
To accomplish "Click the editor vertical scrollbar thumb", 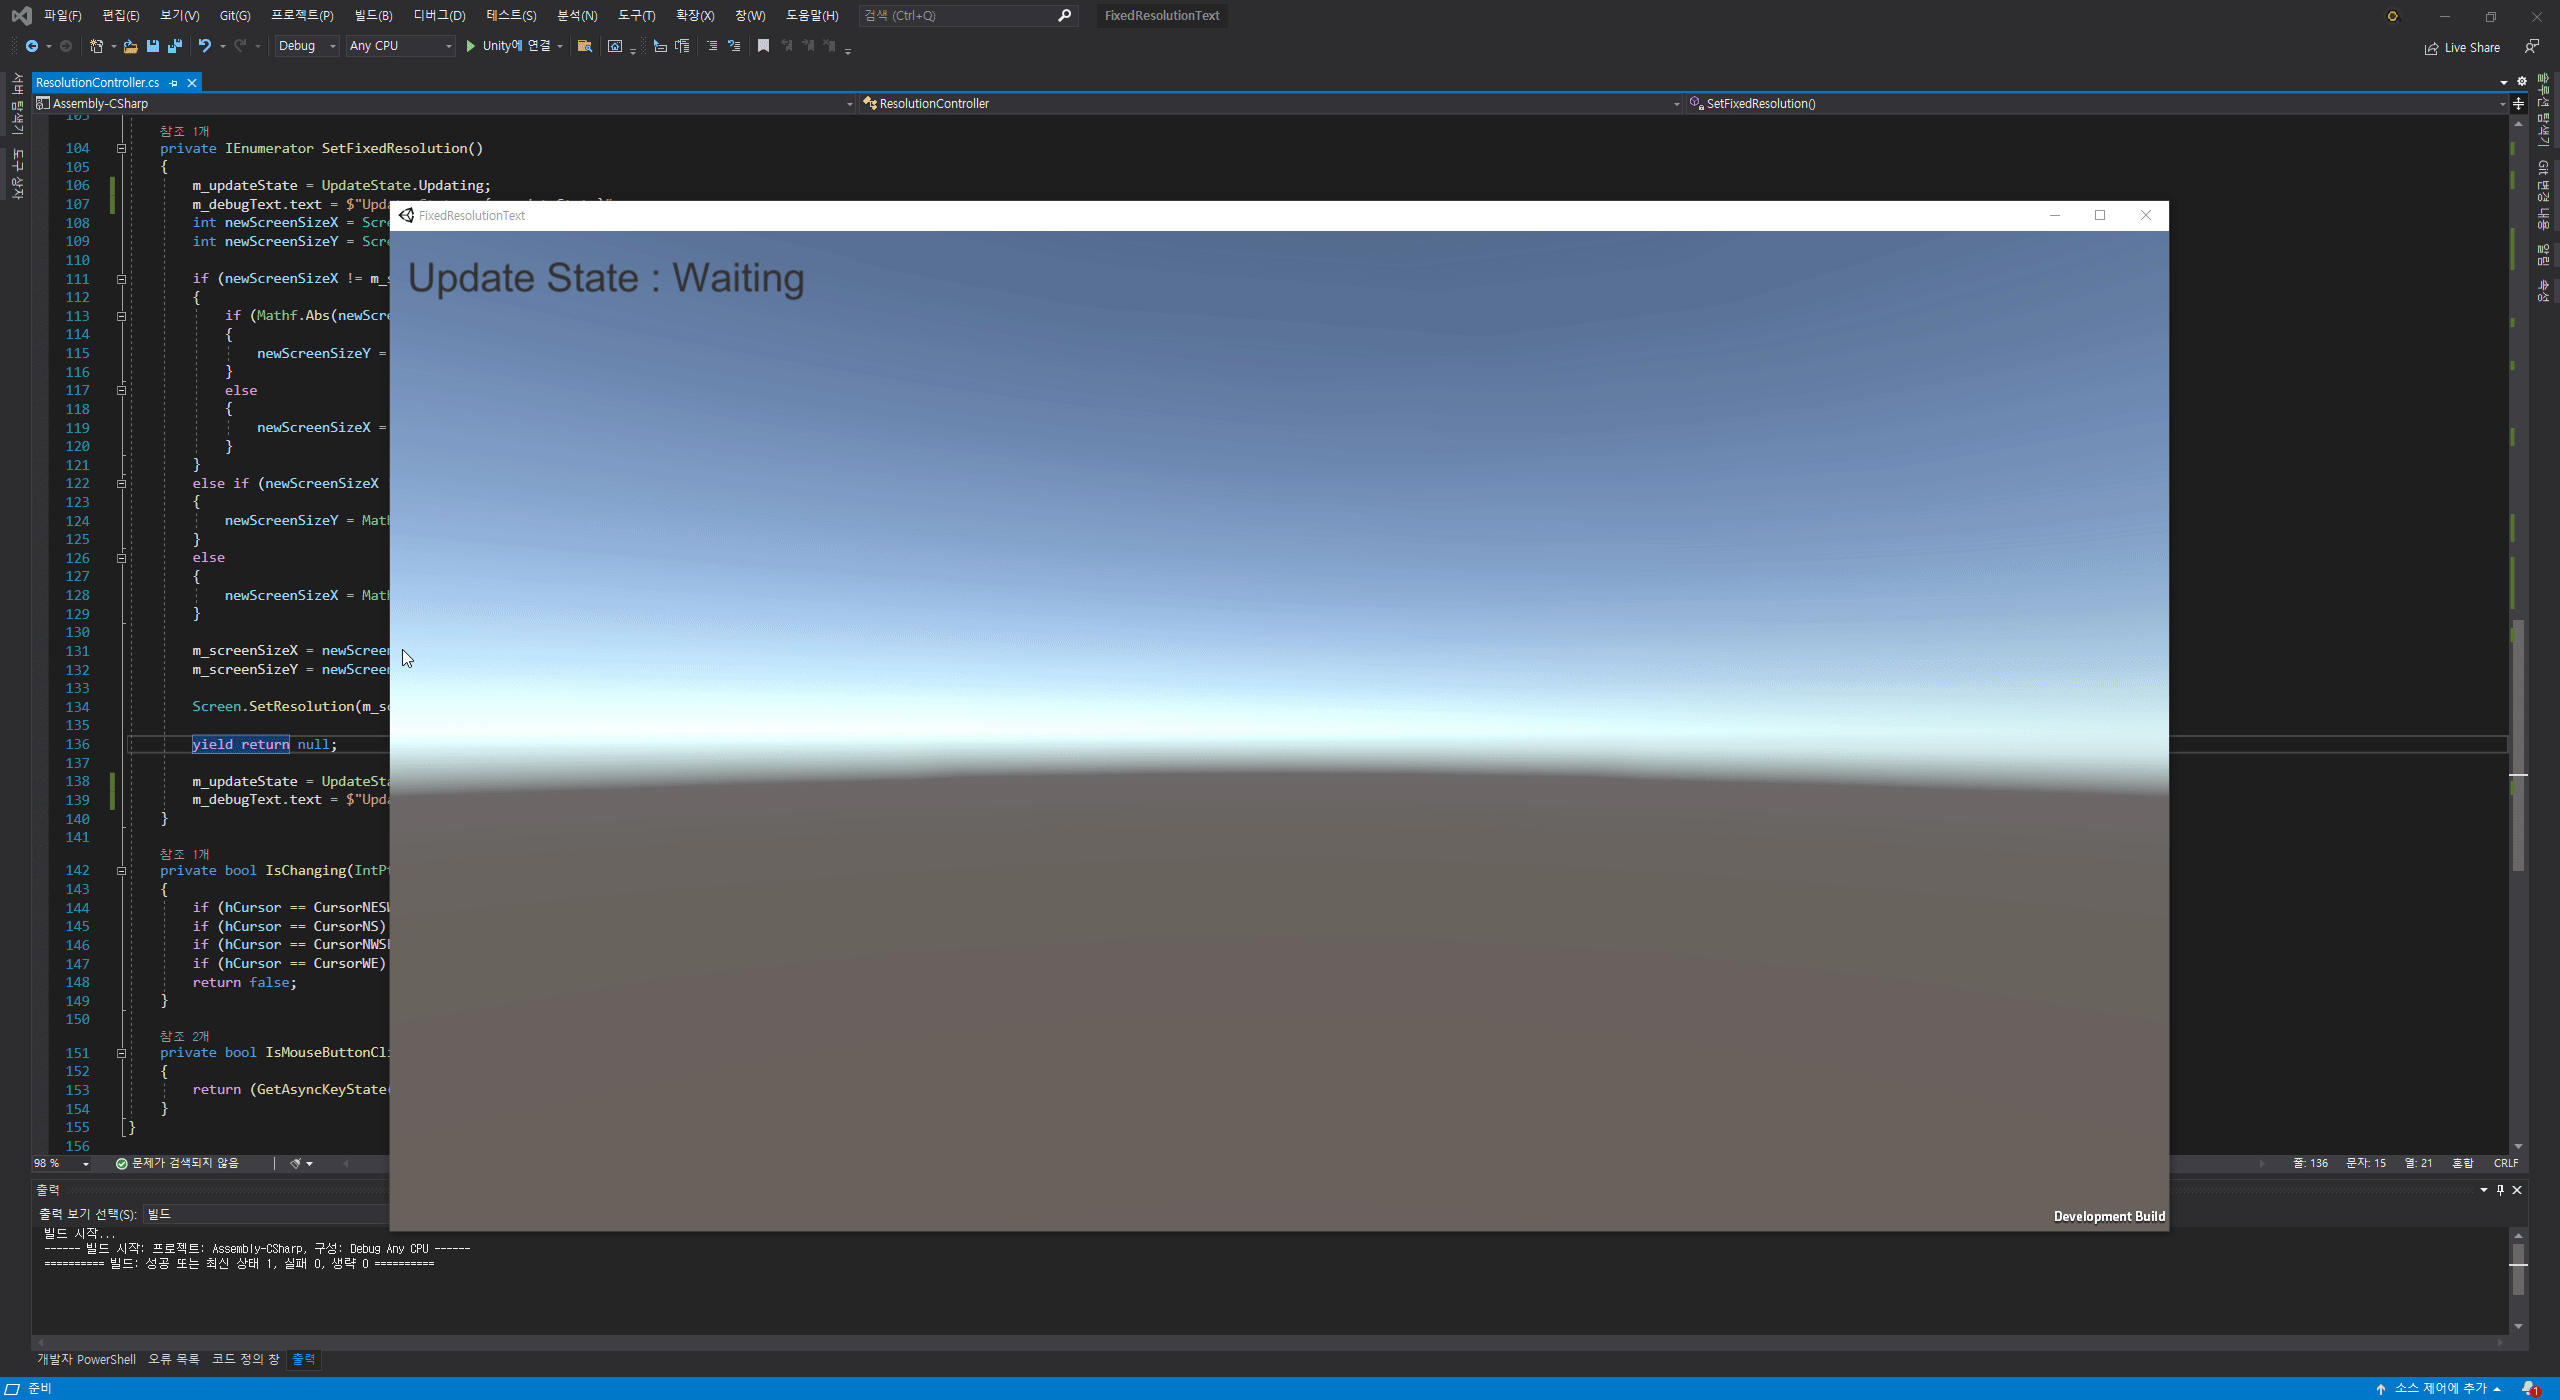I will tap(2518, 745).
